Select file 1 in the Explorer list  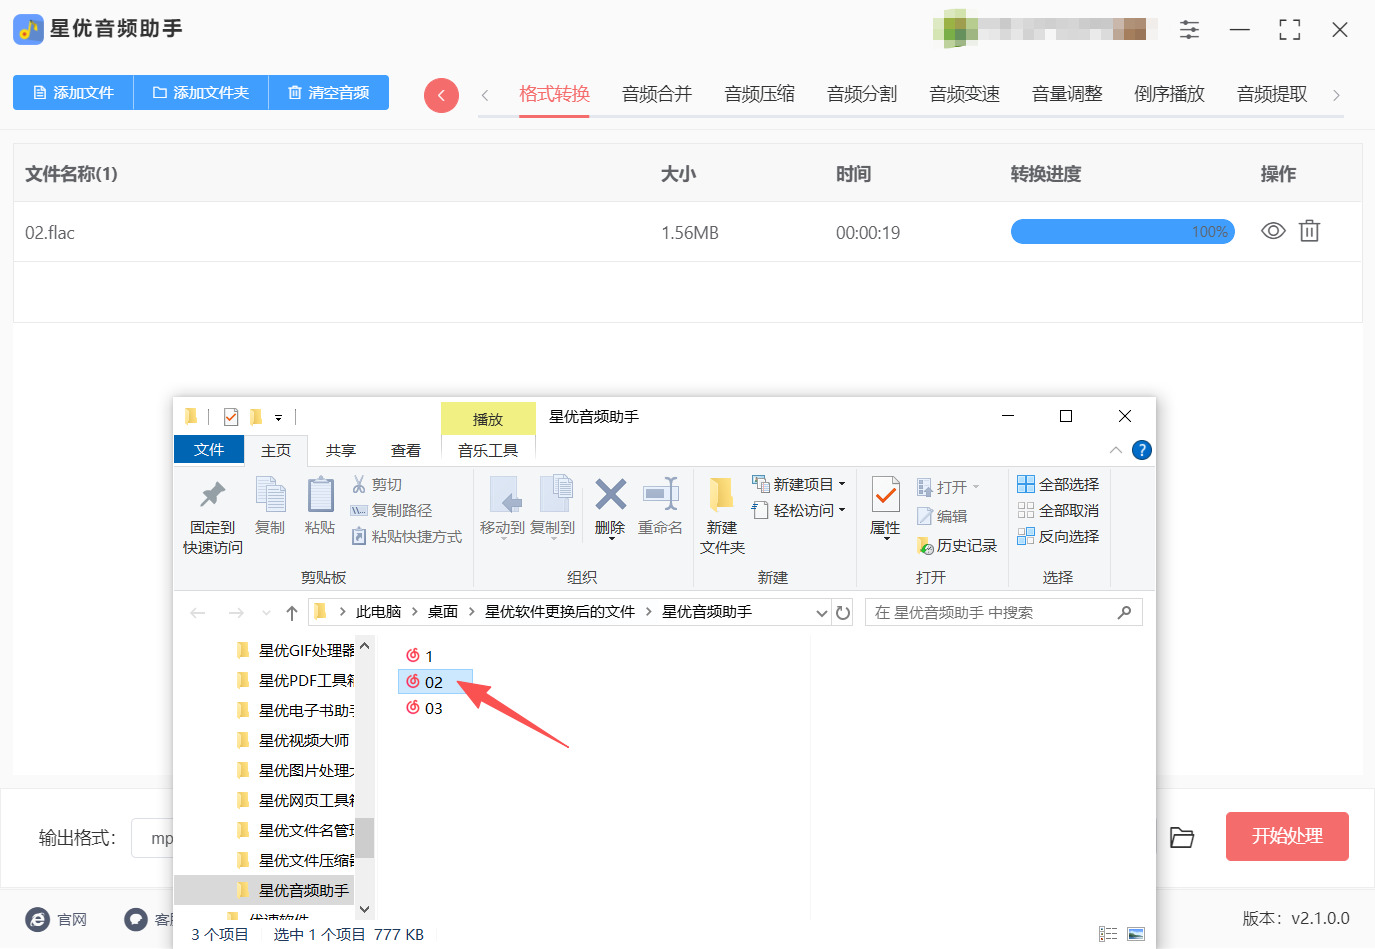pos(420,656)
